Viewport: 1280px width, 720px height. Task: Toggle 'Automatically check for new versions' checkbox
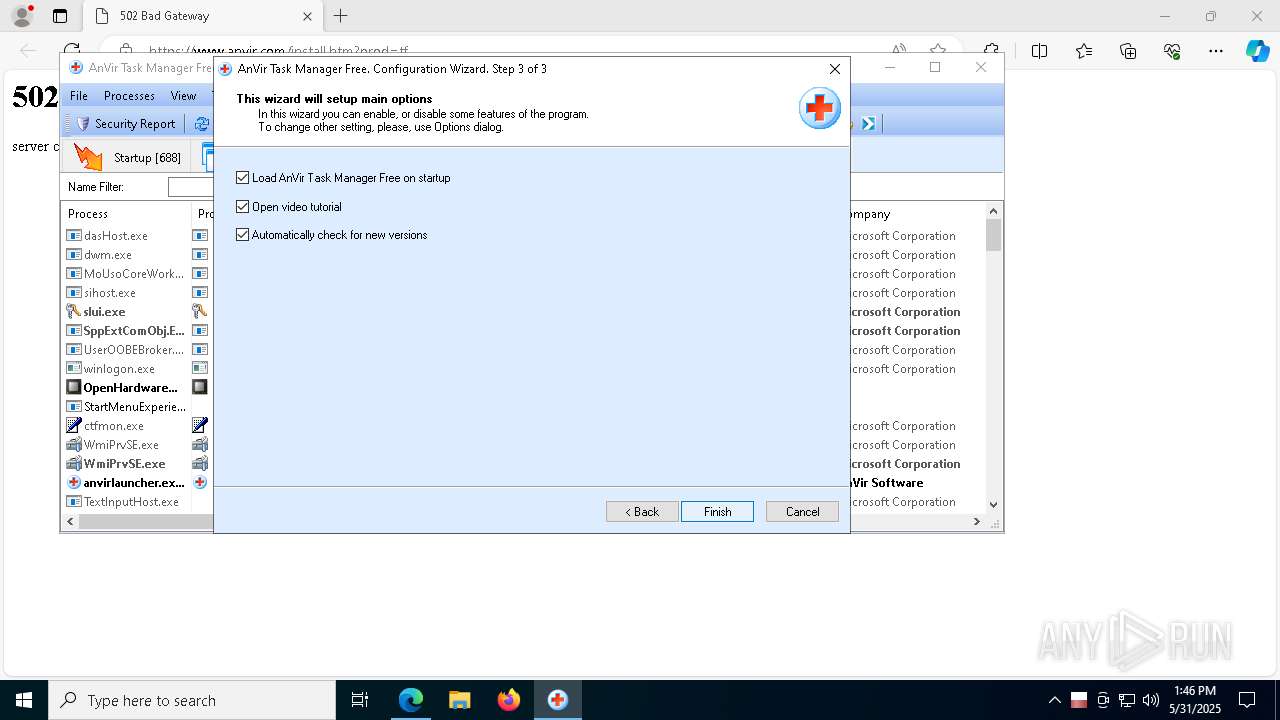pos(242,235)
